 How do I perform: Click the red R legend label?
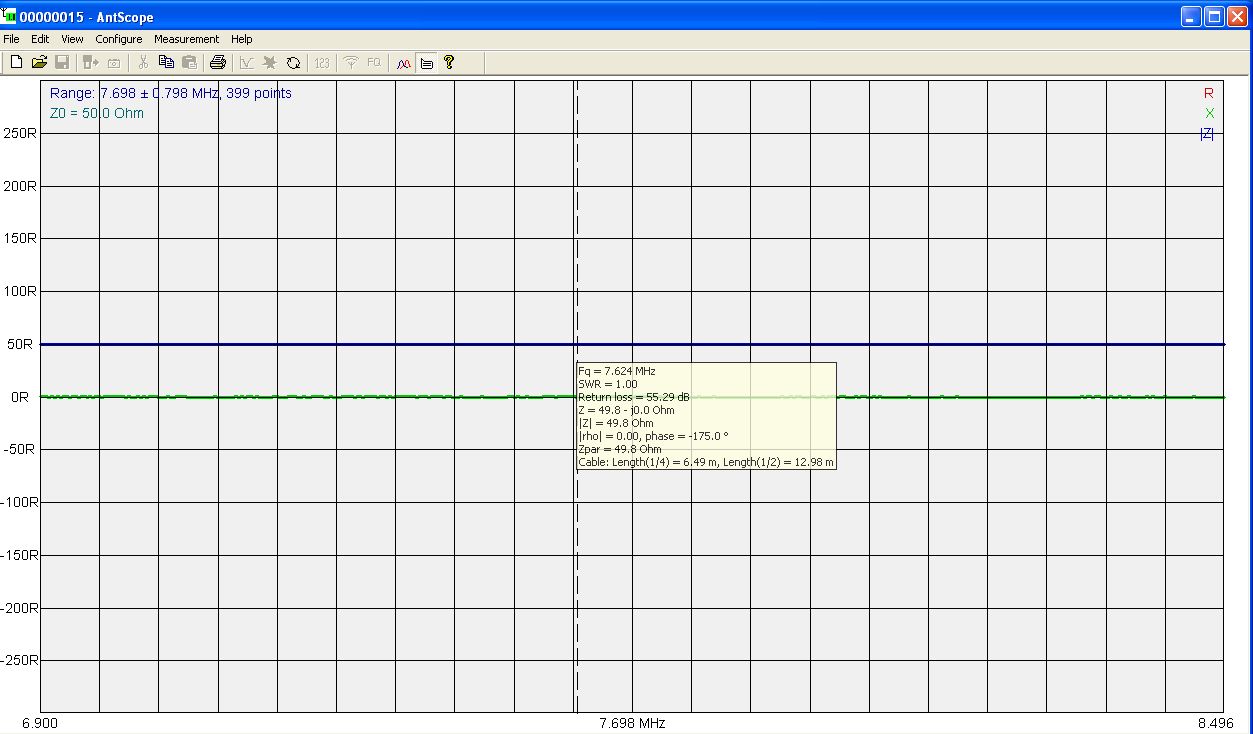(1208, 93)
